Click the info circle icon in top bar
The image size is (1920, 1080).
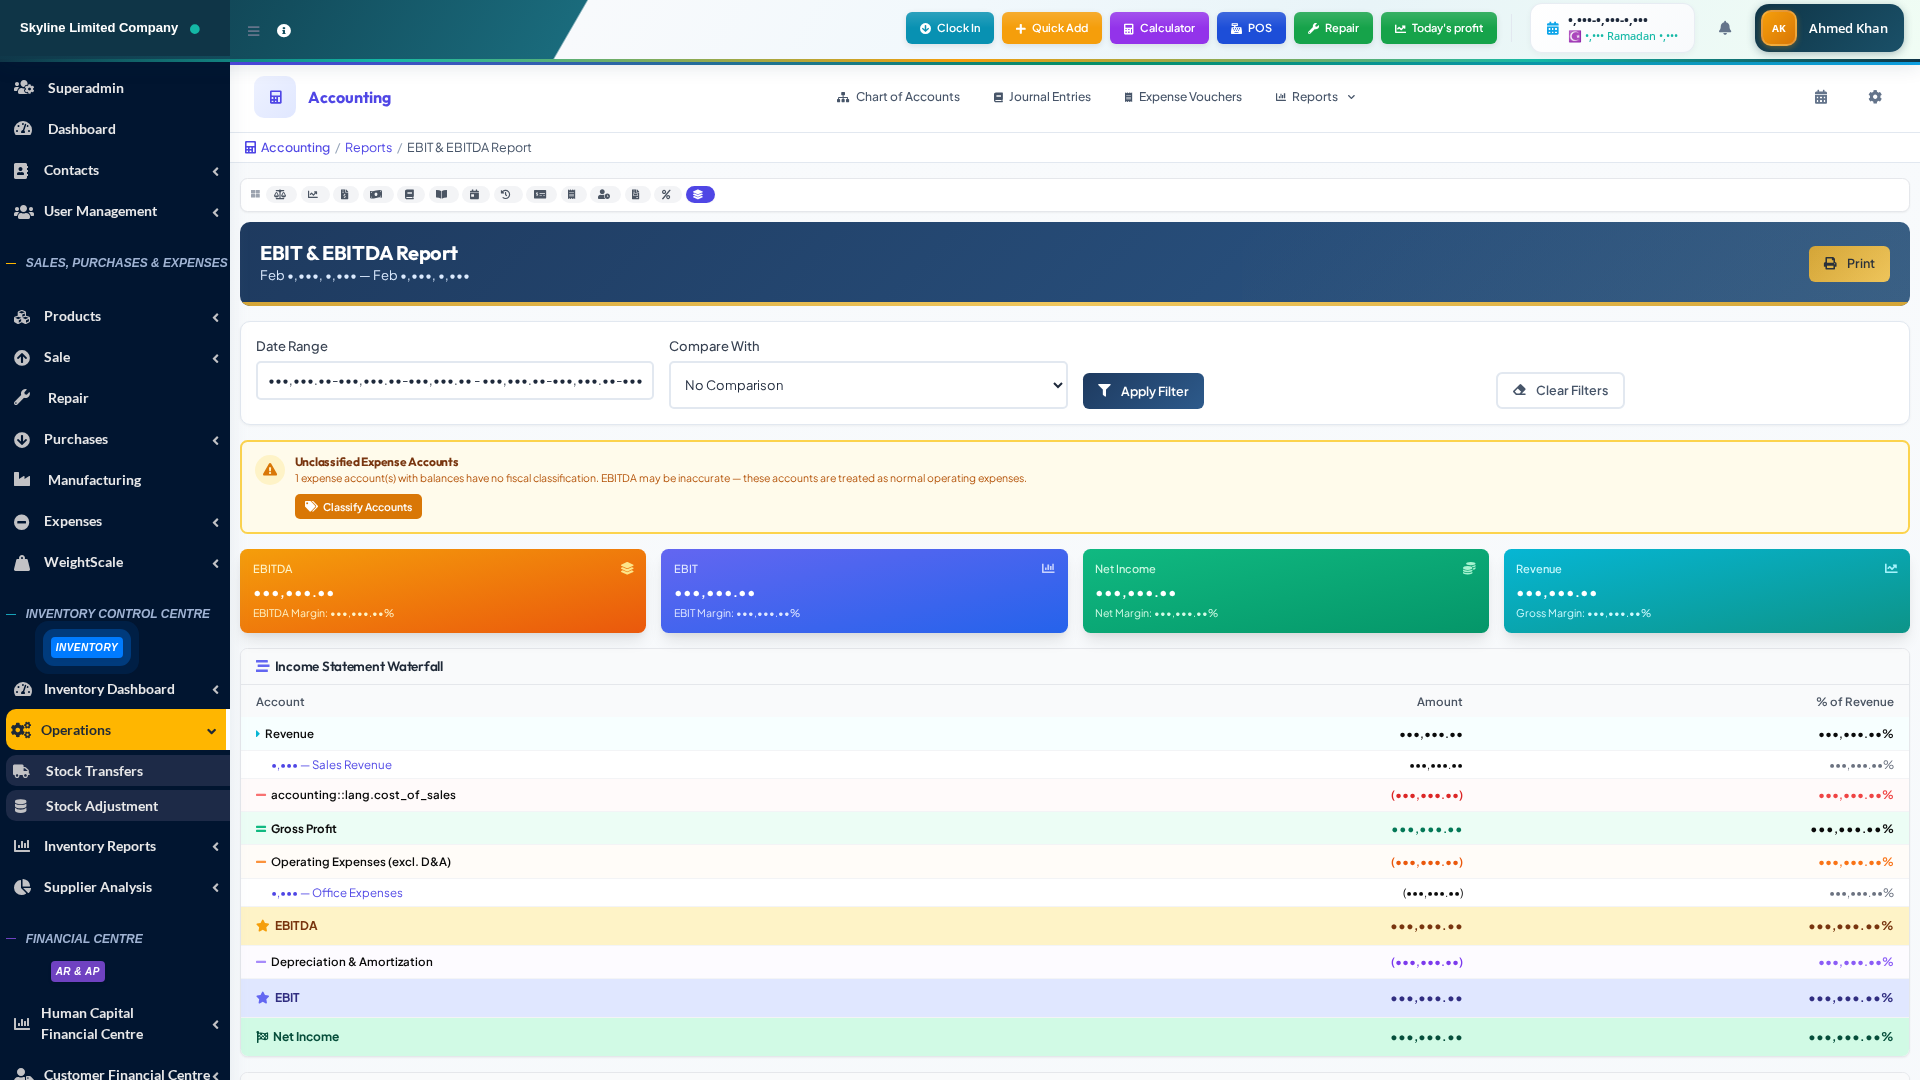(284, 31)
